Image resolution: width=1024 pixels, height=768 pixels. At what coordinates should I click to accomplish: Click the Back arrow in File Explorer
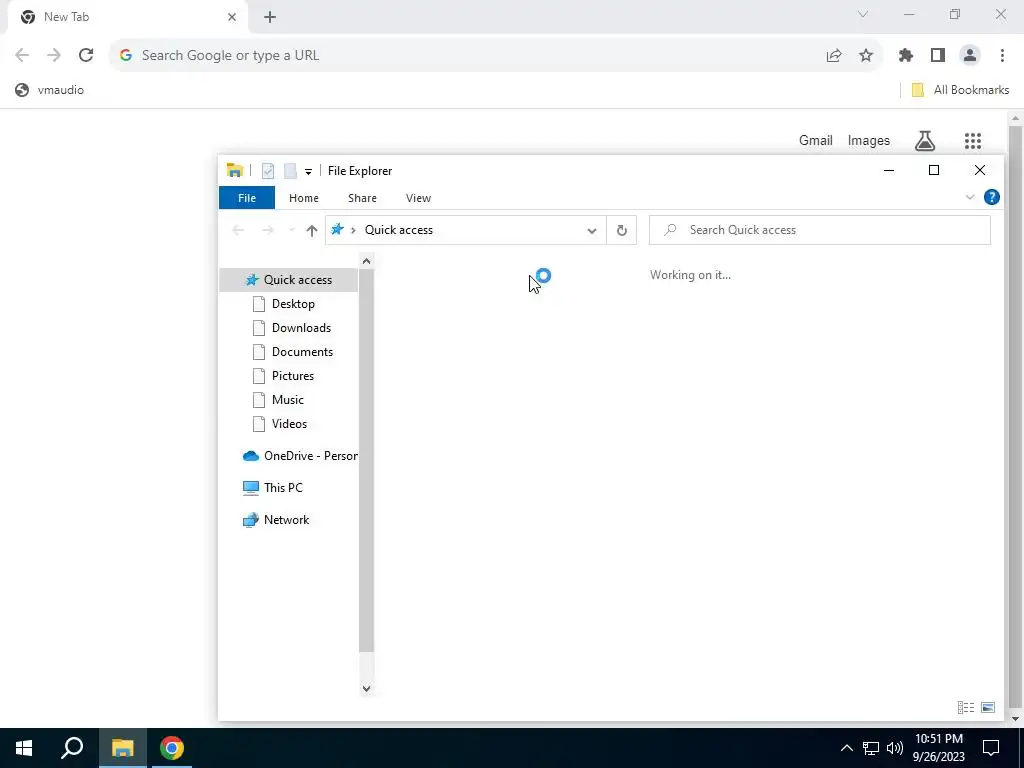(238, 230)
